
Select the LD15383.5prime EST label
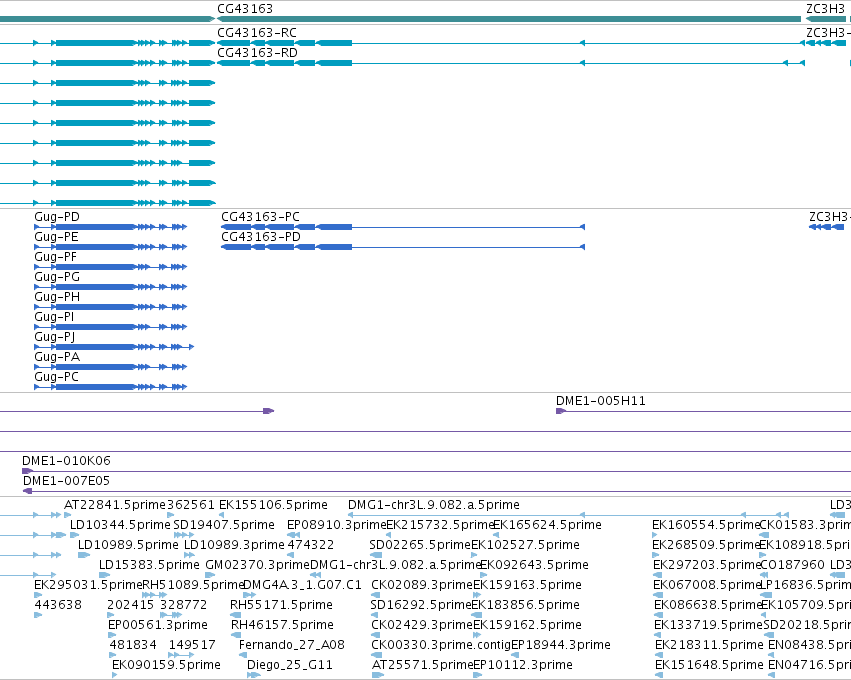pos(149,565)
